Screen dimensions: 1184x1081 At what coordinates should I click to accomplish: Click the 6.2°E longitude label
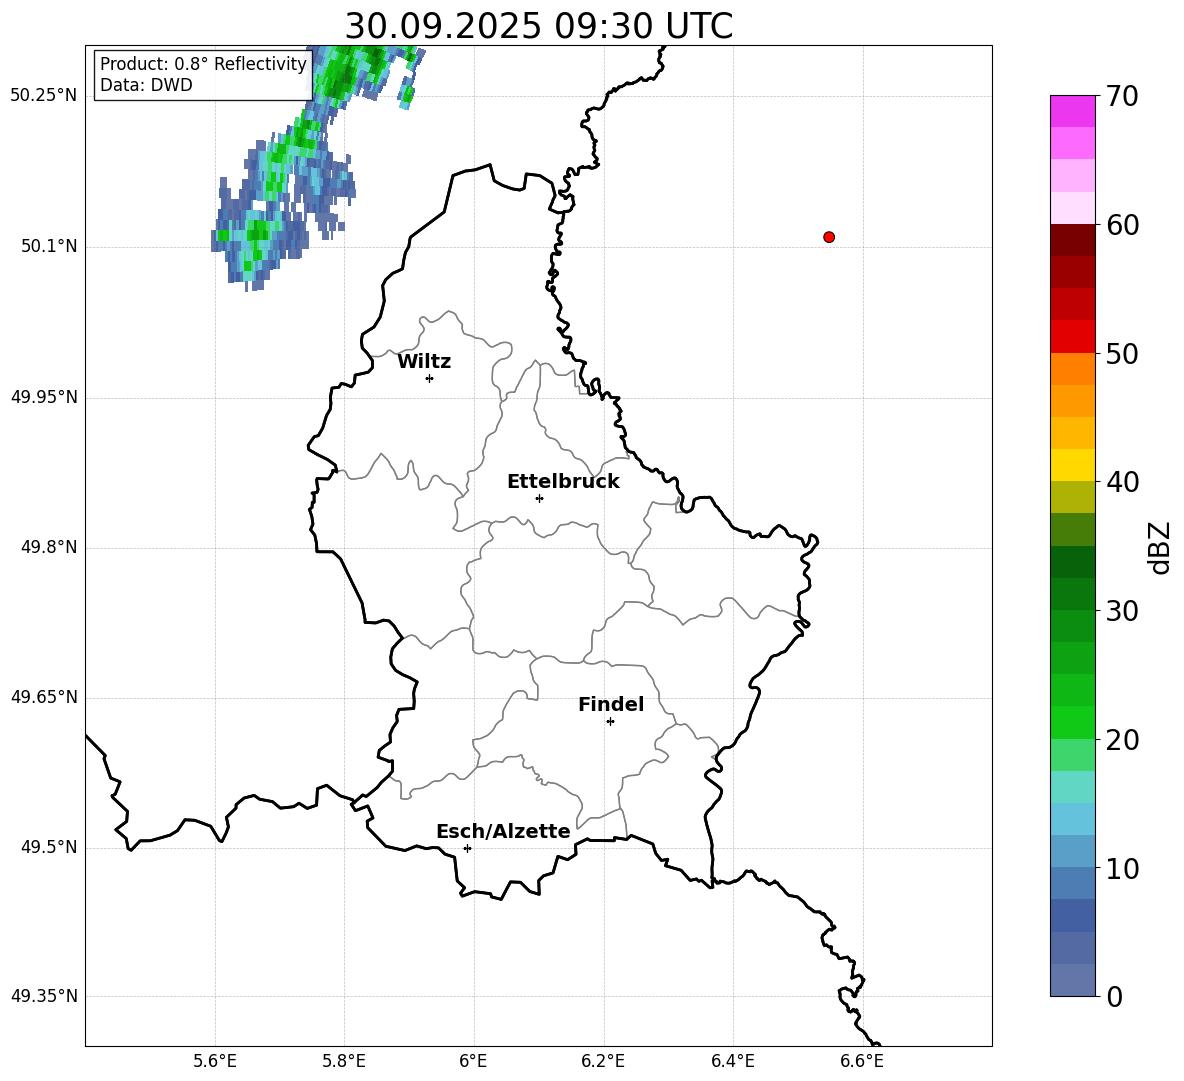[x=603, y=1061]
